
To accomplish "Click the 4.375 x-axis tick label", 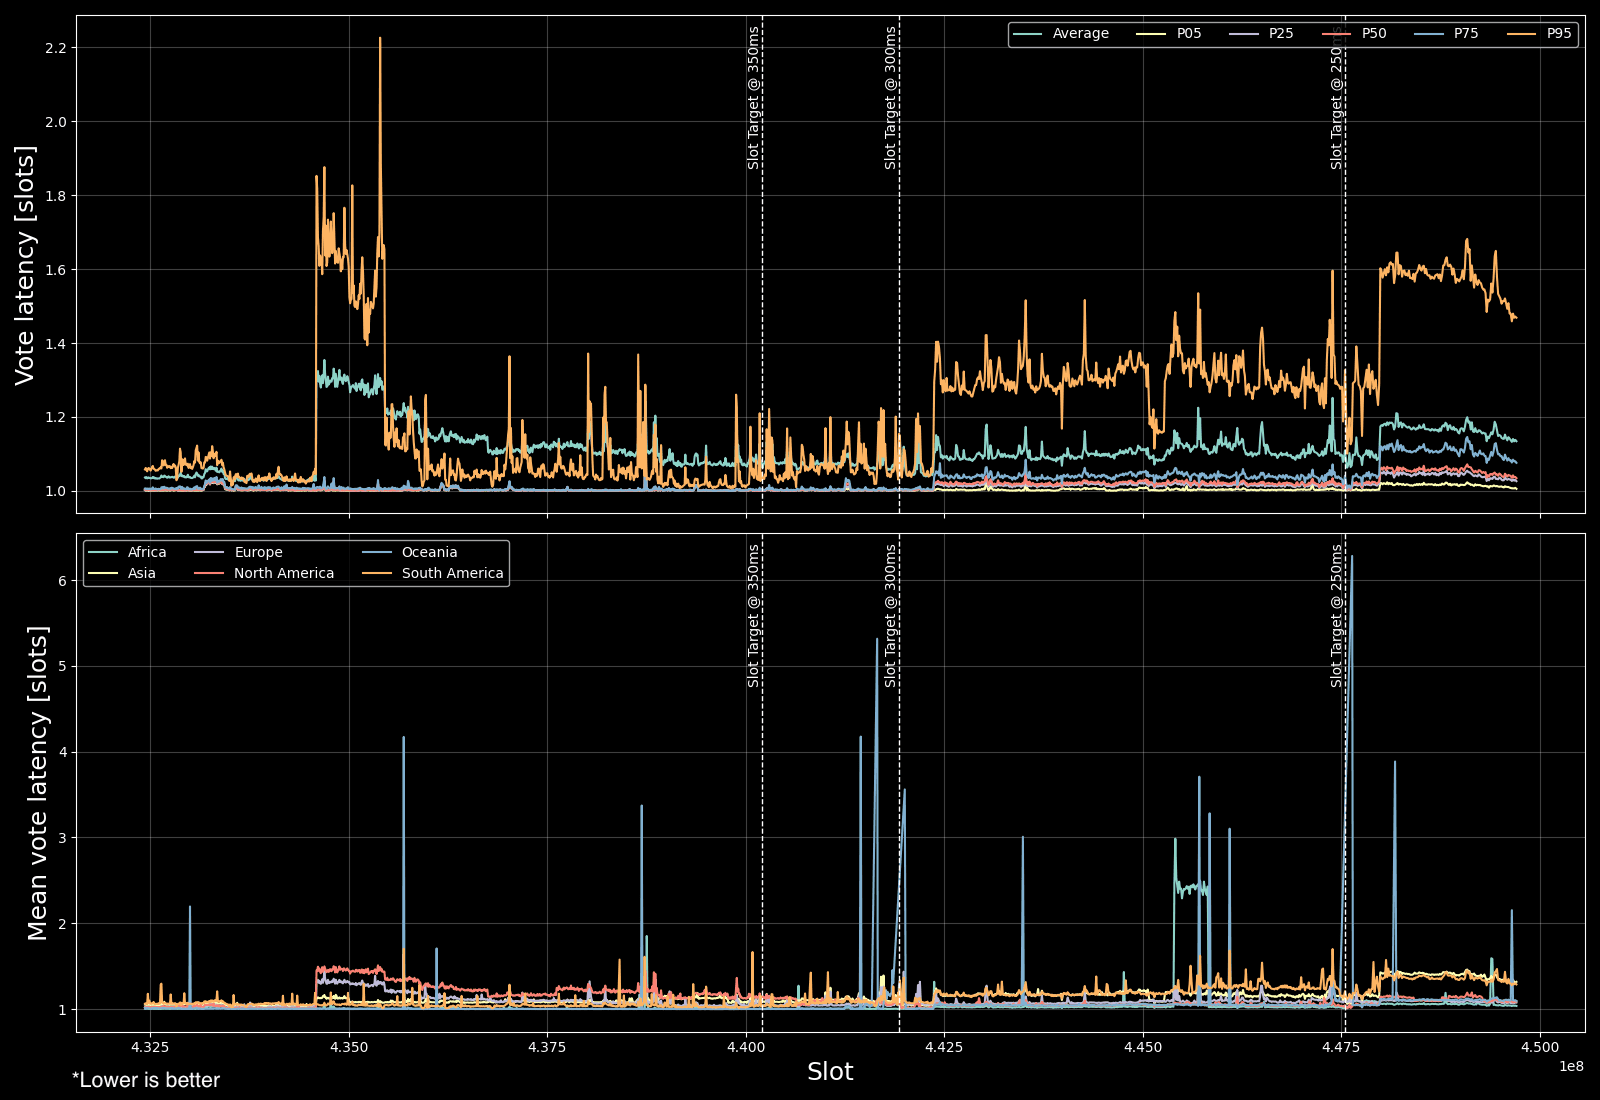I will 547,1048.
